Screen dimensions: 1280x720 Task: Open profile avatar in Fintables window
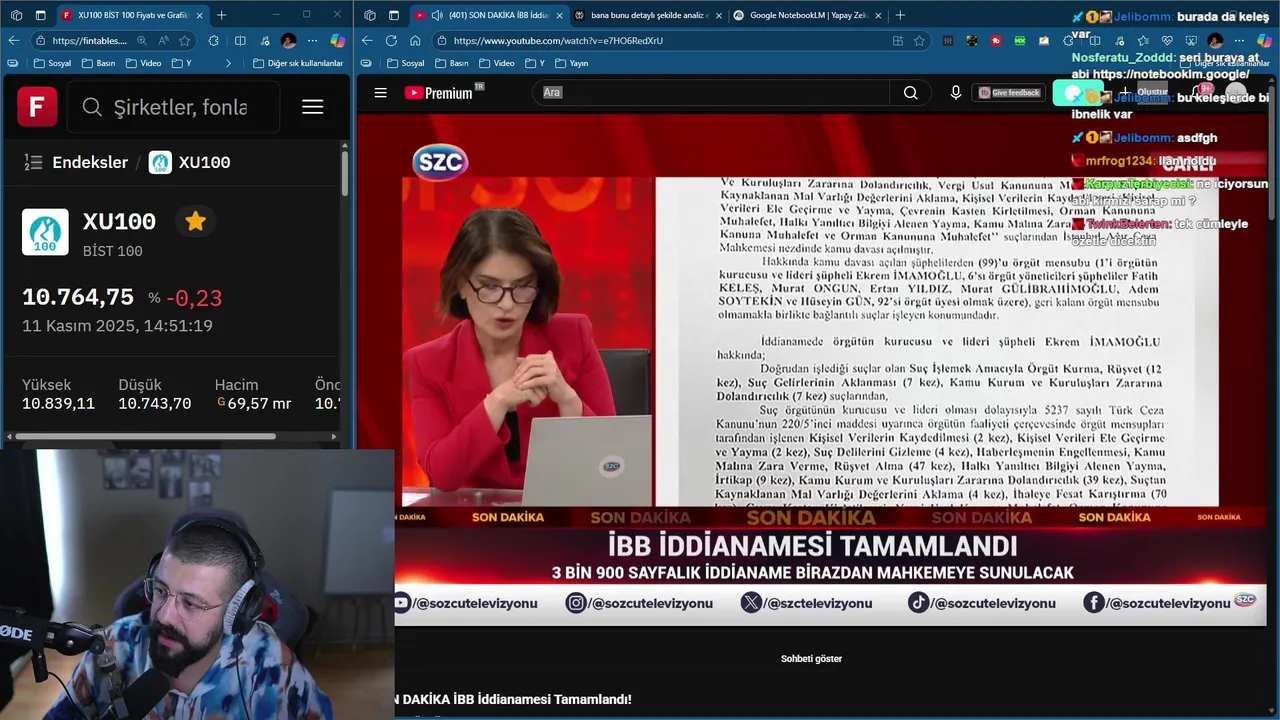coord(289,41)
